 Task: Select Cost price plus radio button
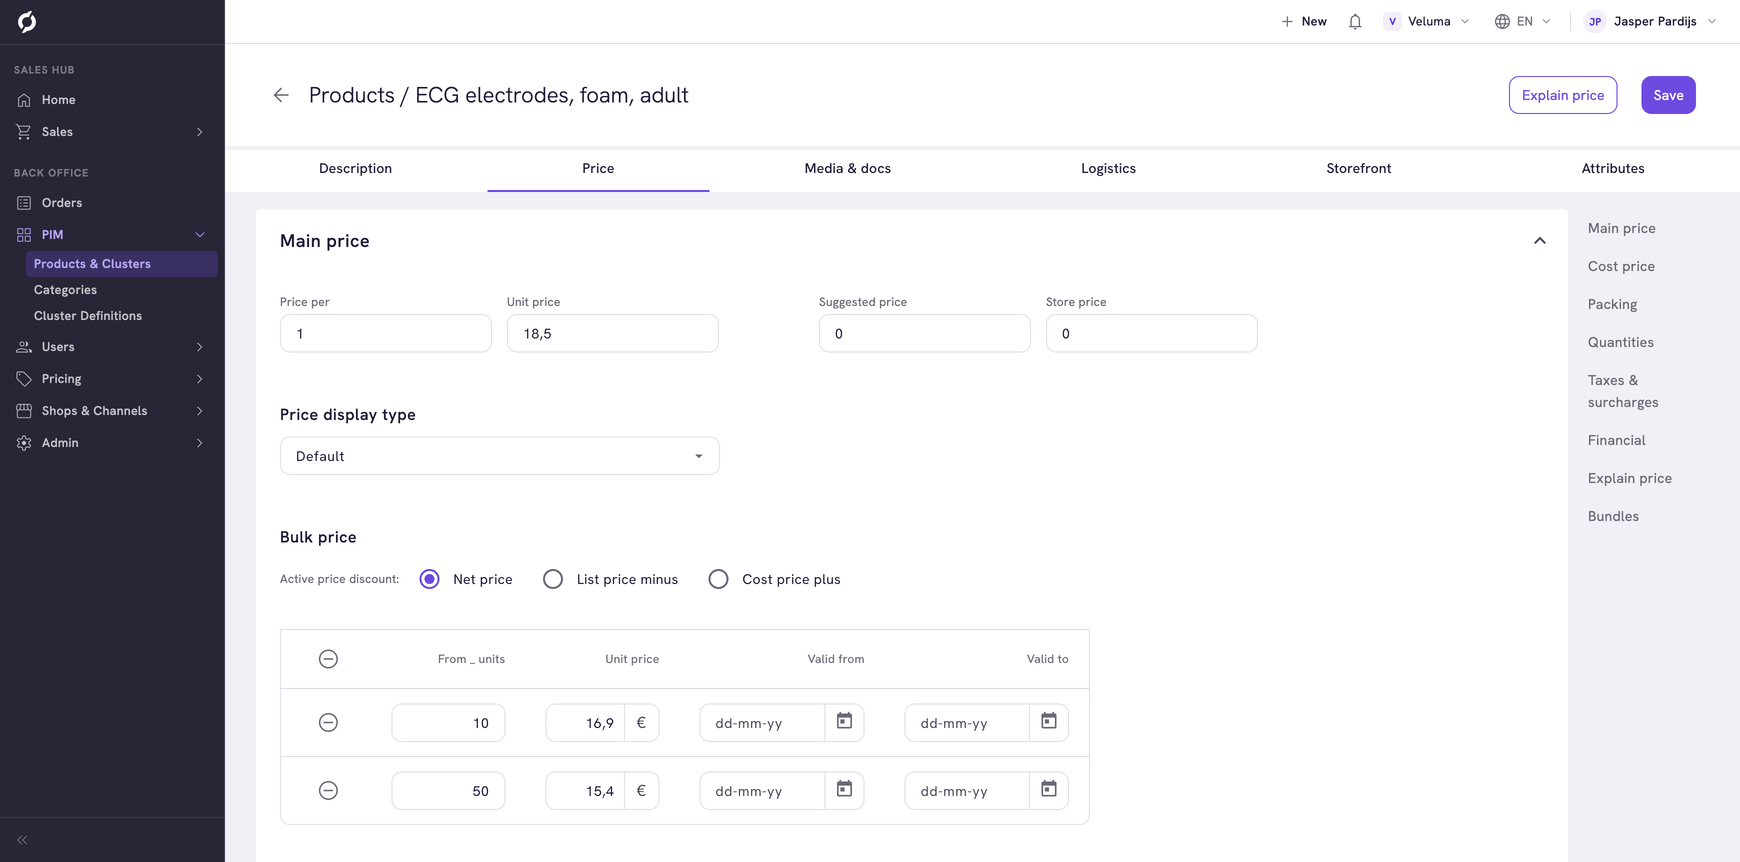718,579
